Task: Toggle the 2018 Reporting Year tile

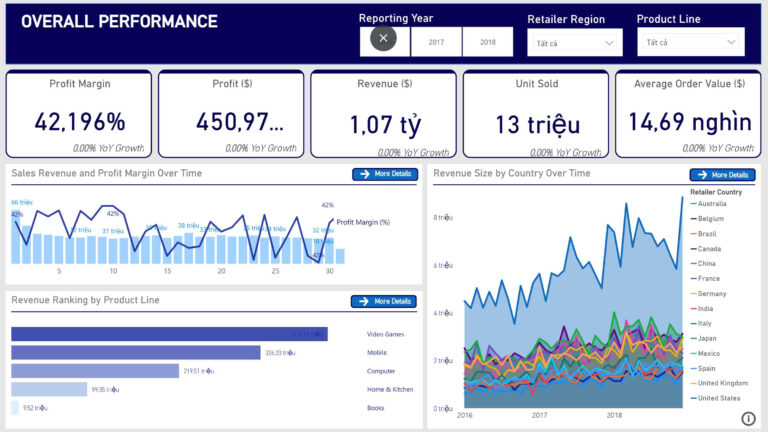Action: [487, 42]
